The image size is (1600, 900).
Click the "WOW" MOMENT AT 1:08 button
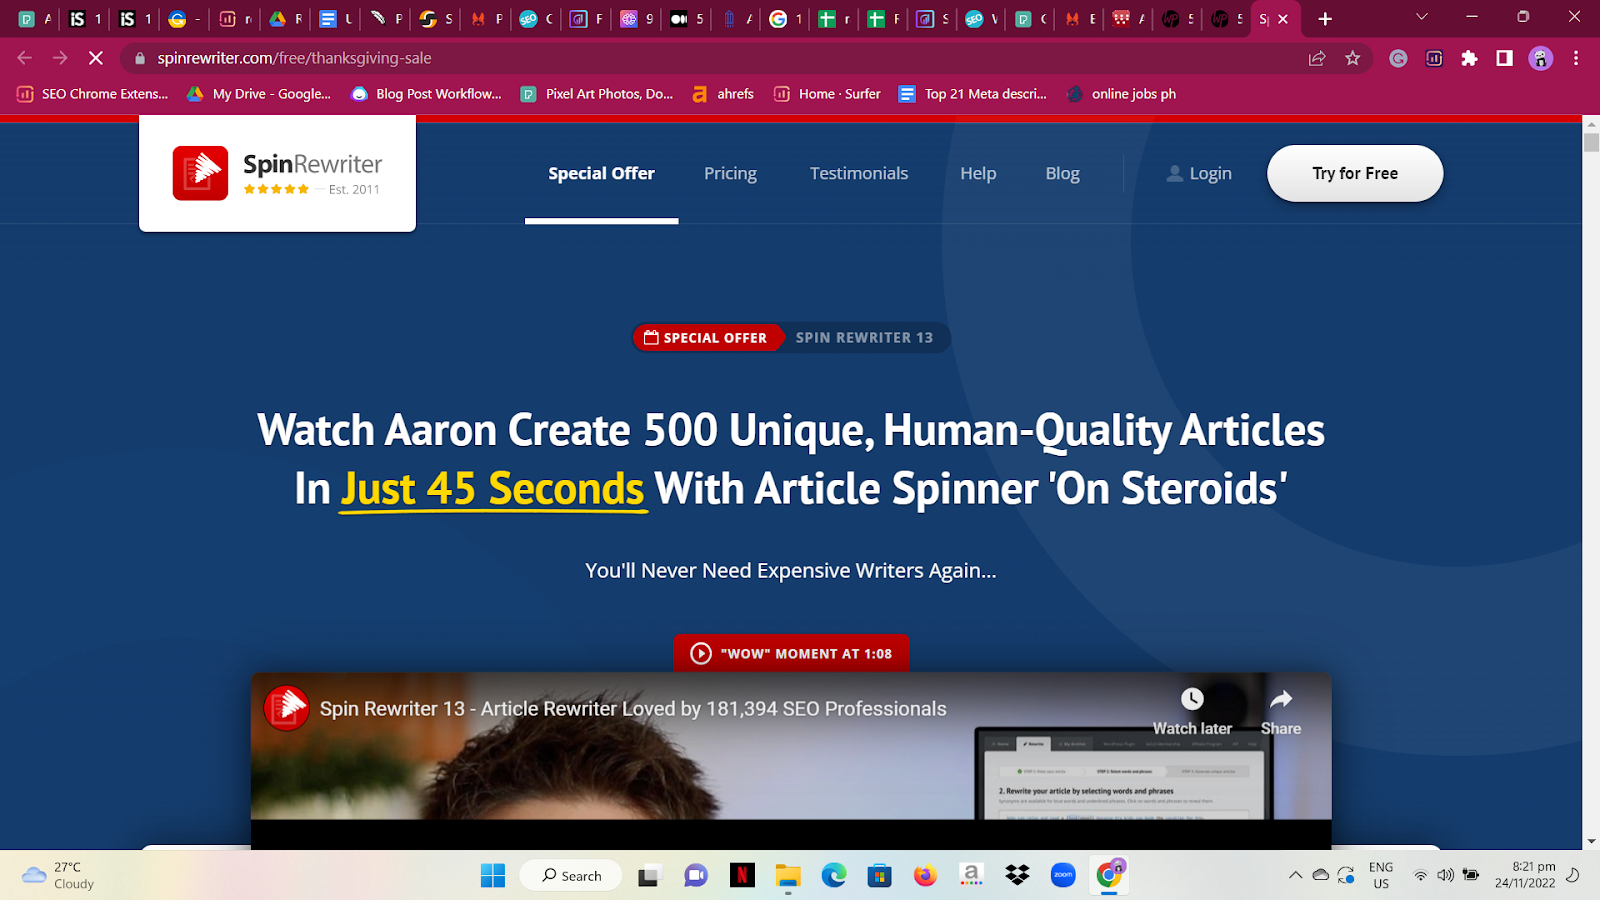791,654
